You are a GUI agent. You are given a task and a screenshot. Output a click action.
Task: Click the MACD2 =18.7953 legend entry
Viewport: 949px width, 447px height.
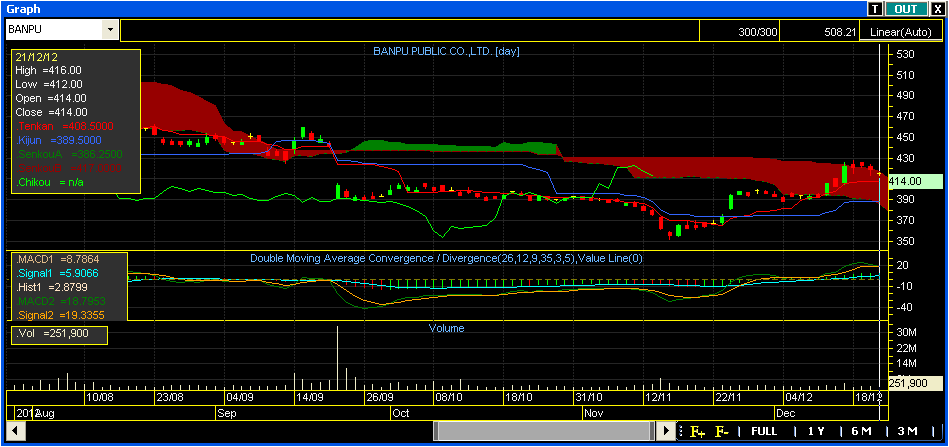pos(61,301)
